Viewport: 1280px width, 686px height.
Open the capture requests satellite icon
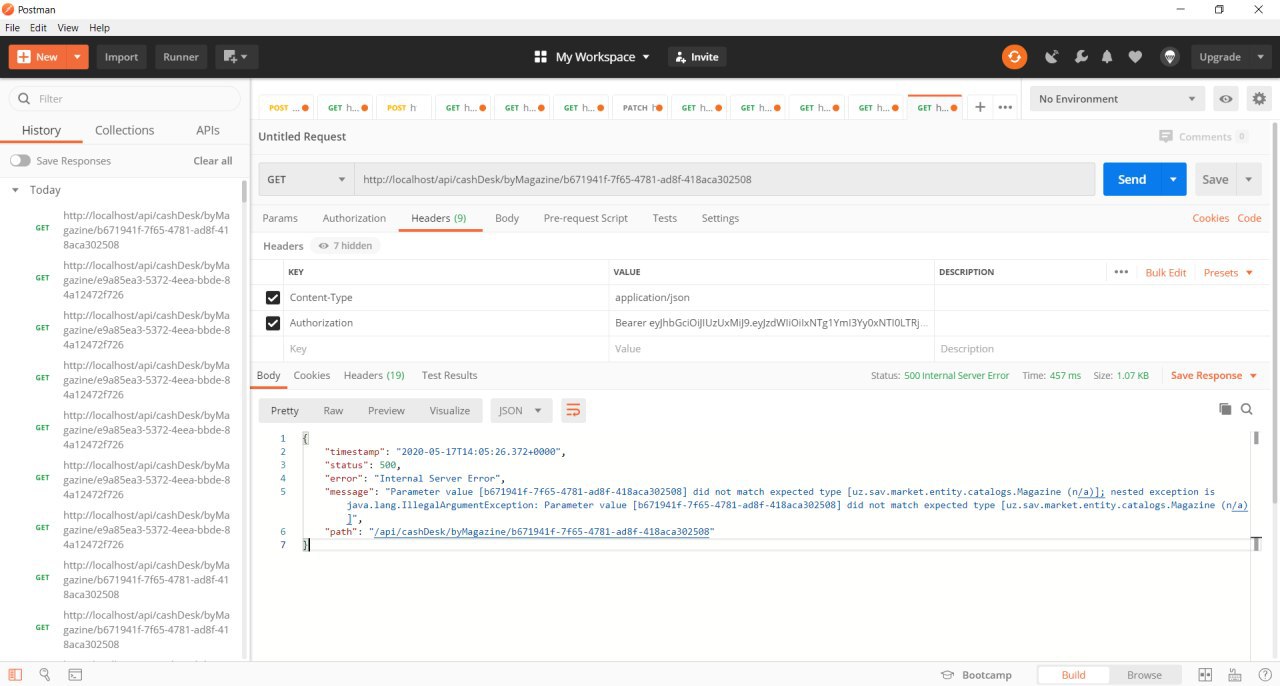[1052, 57]
